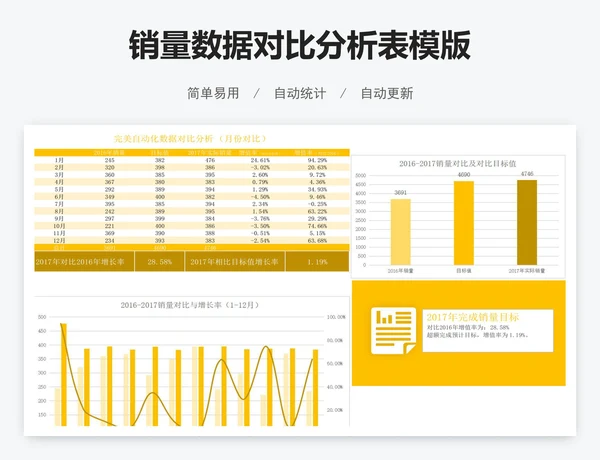600x460 pixels.
Task: Click the 目标值 bar labeled 4690
Action: click(x=464, y=223)
